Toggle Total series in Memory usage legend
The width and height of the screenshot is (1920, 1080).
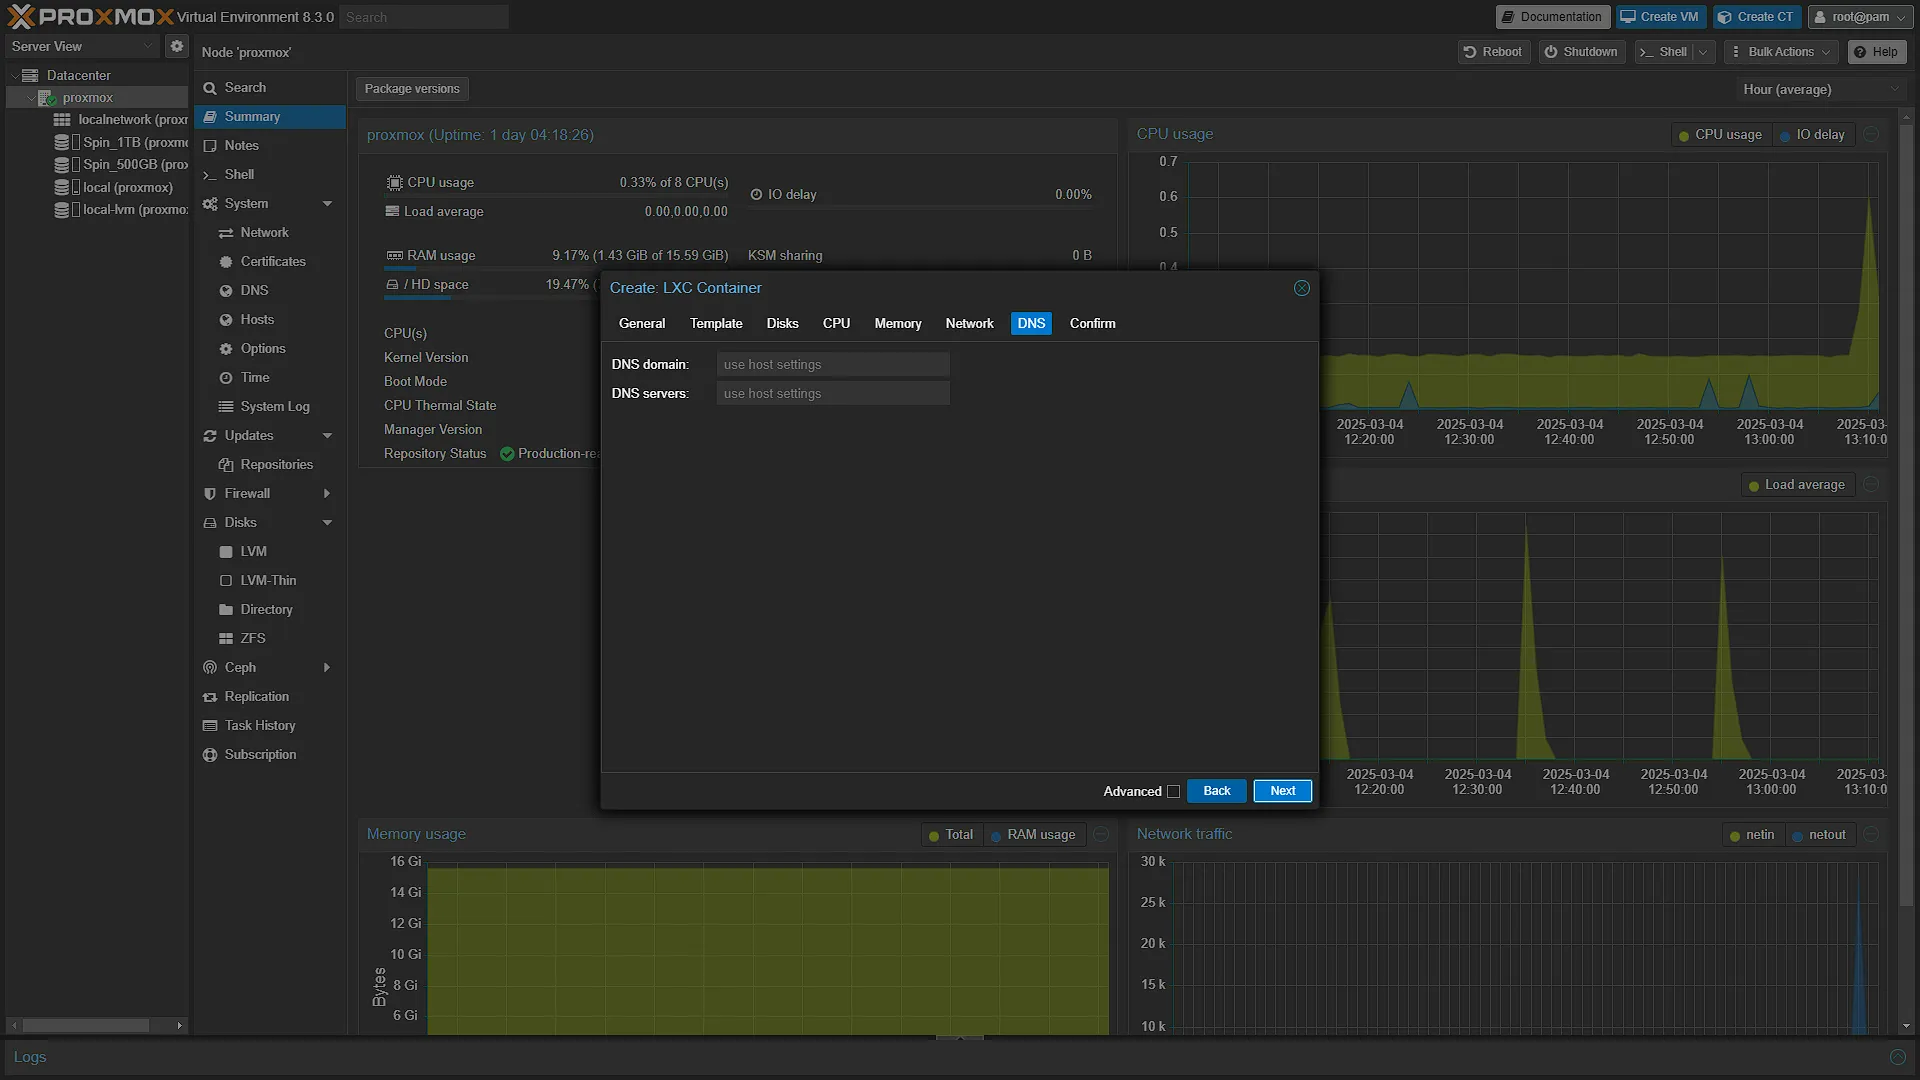(951, 835)
